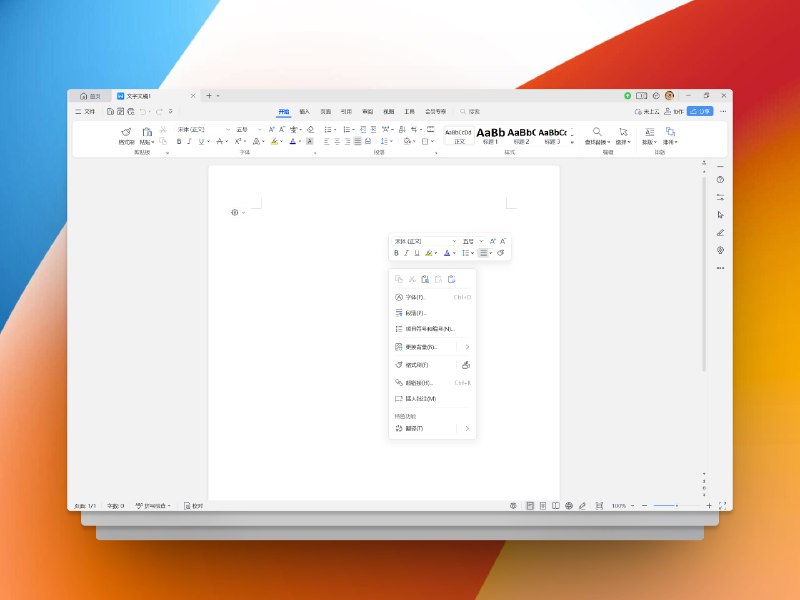Click the fullscreen icon in the status bar
Viewport: 800px width, 600px height.
click(722, 506)
